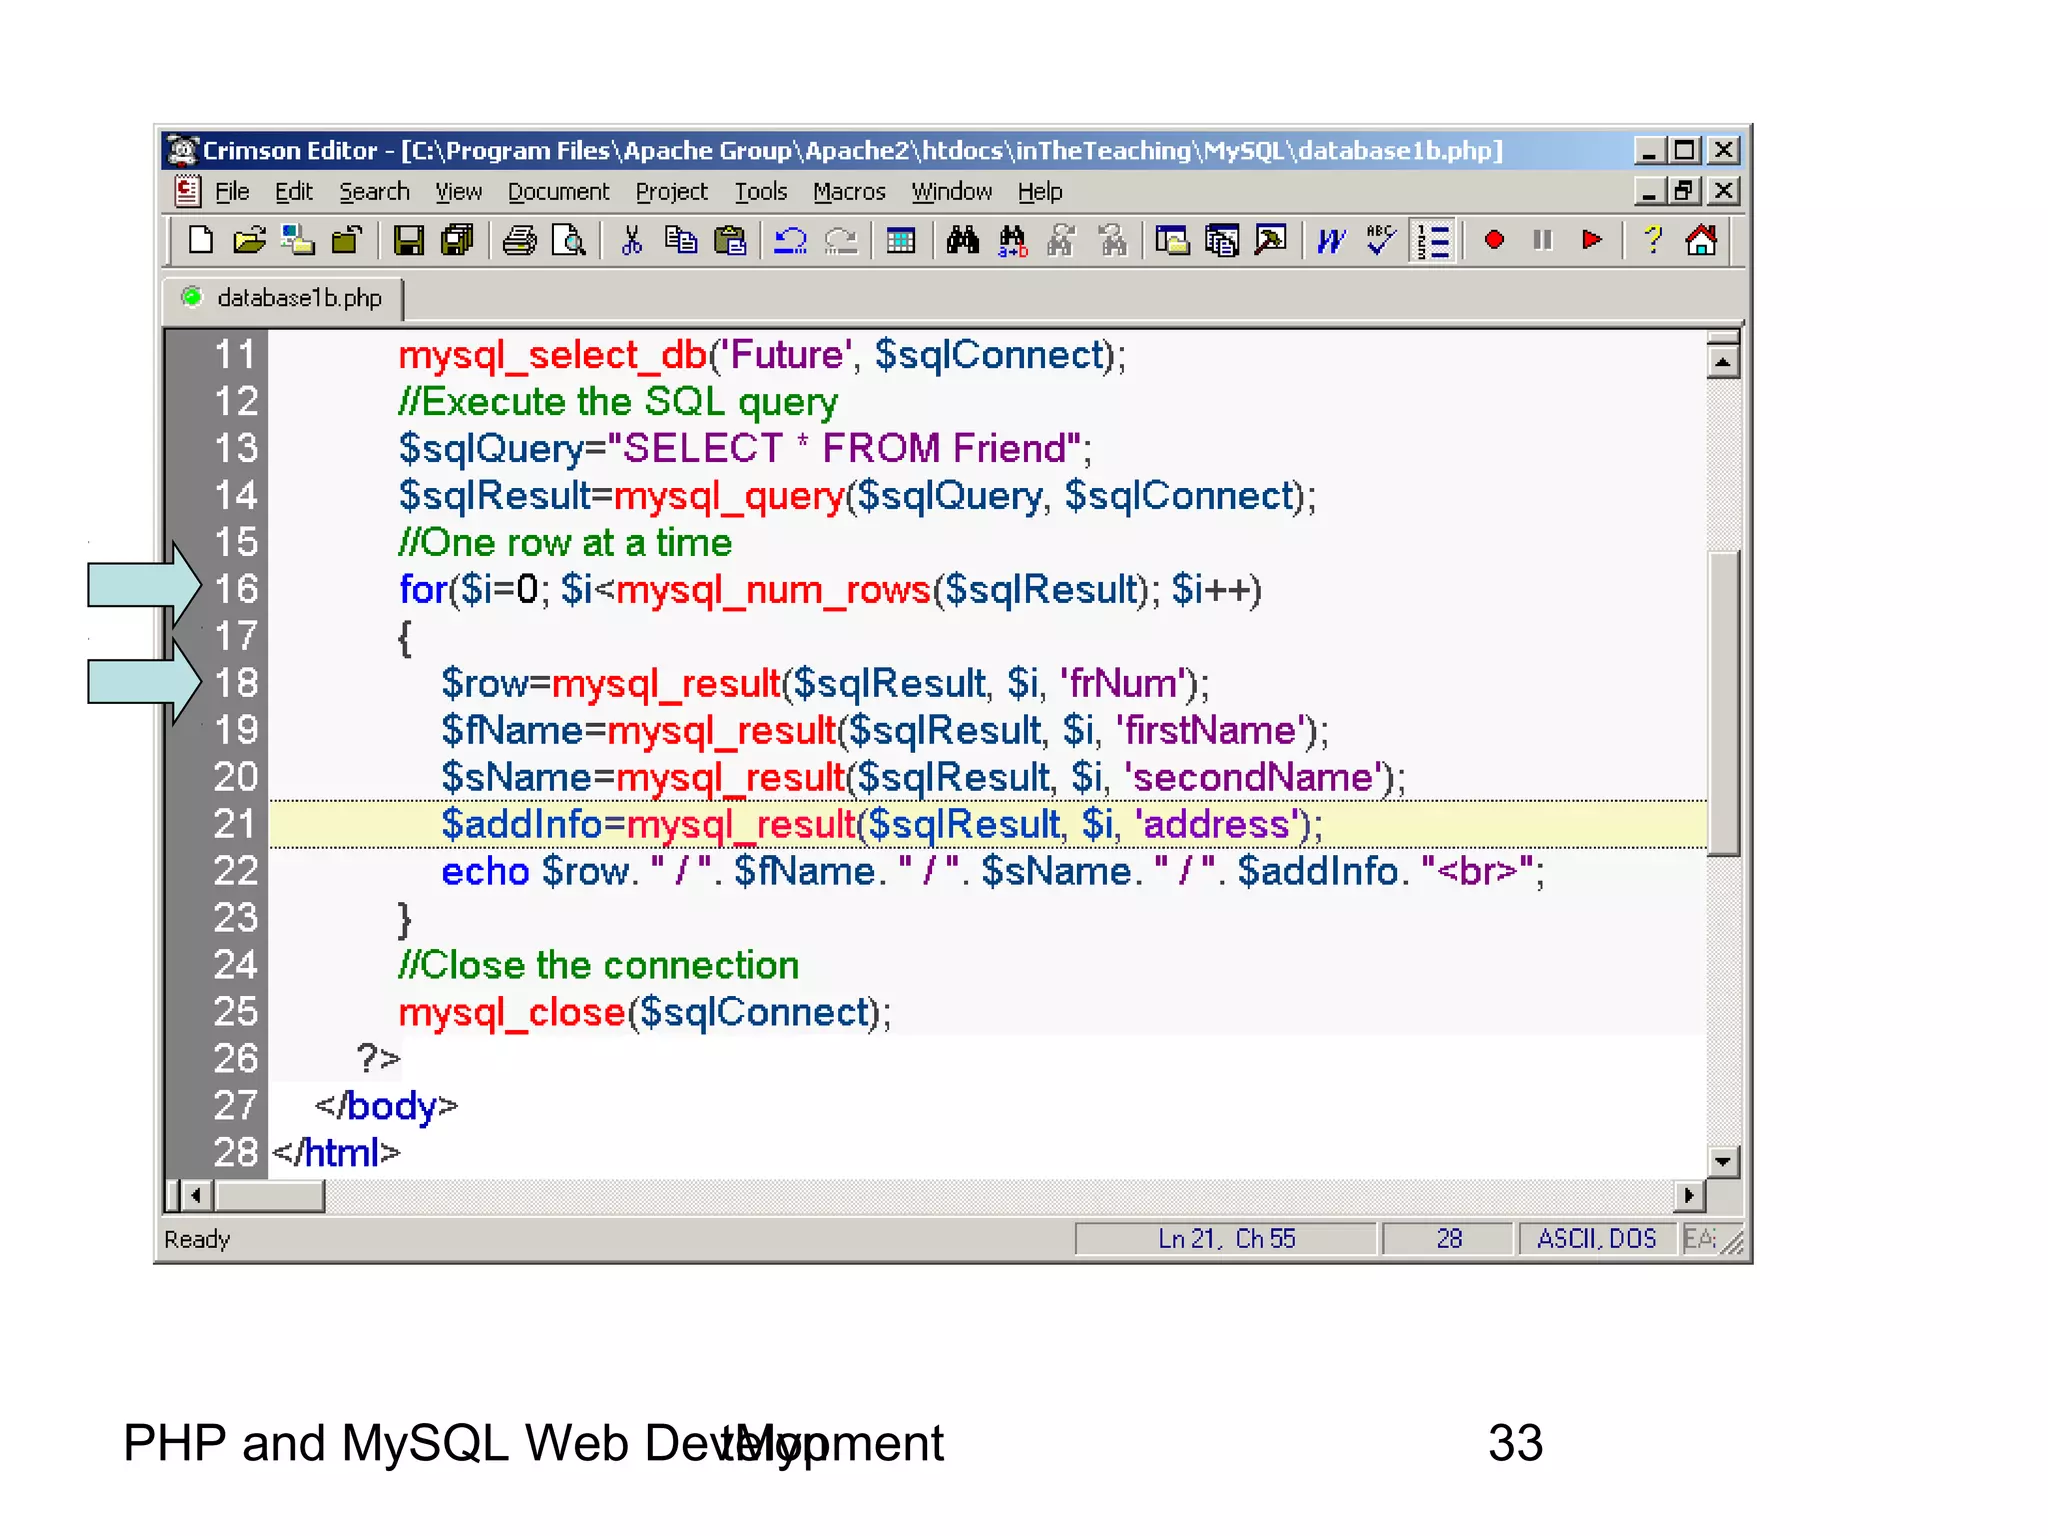Open the Document menu
2048x1536 pixels.
pyautogui.click(x=558, y=191)
